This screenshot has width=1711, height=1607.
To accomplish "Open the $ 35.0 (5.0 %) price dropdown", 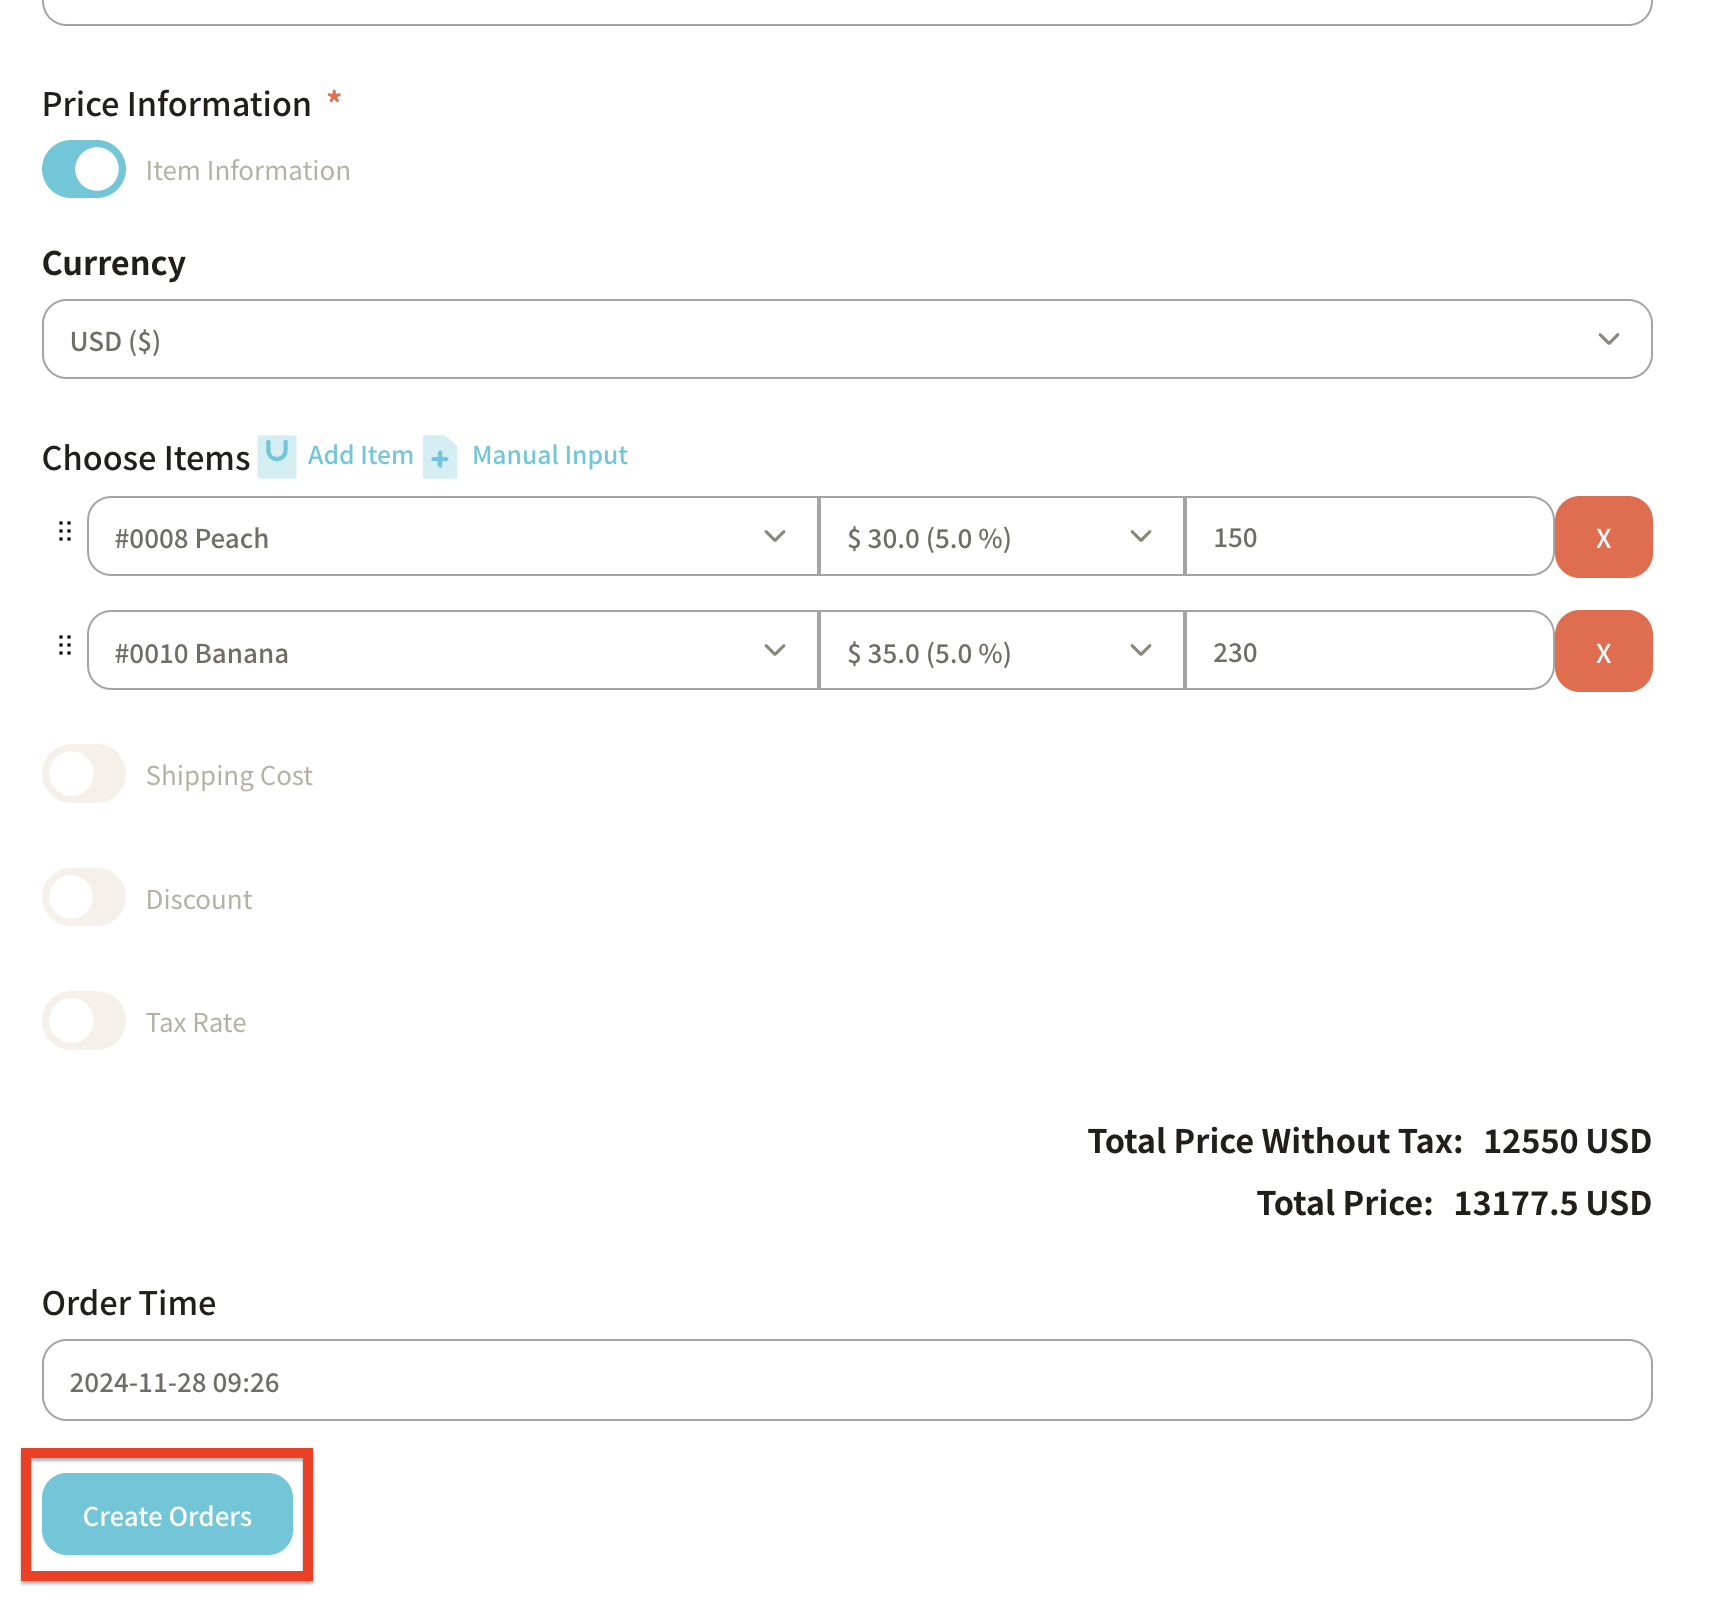I will tap(1000, 652).
